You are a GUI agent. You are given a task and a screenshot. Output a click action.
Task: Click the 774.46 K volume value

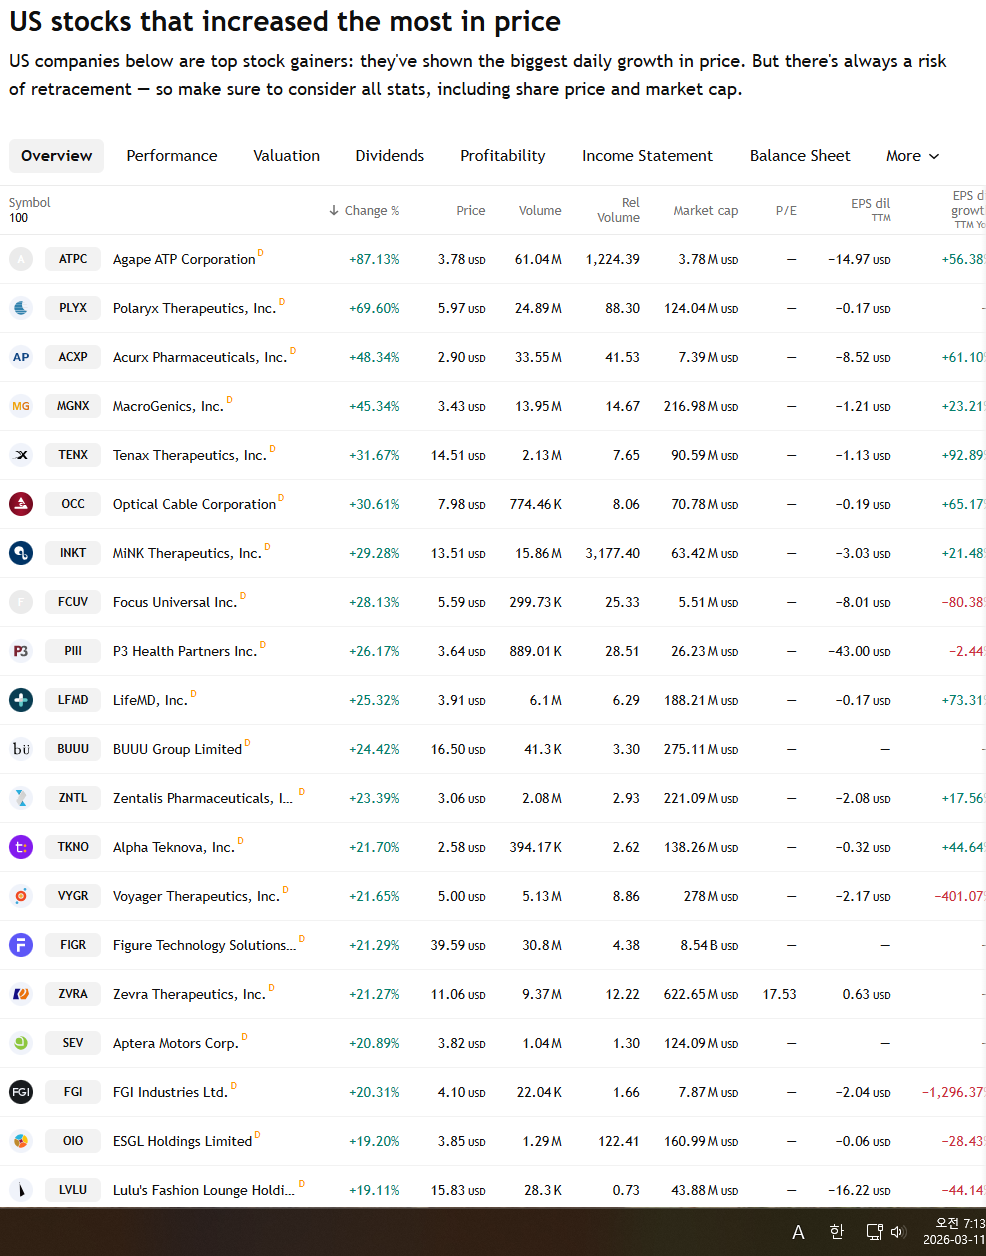536,504
